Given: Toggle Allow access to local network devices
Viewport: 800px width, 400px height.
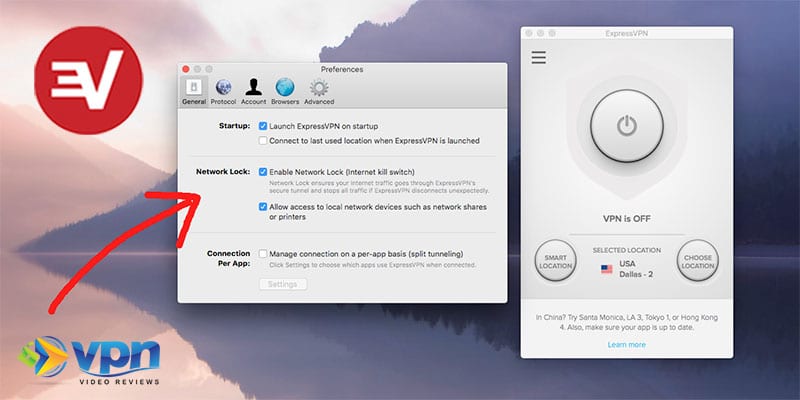Looking at the screenshot, I should point(263,207).
